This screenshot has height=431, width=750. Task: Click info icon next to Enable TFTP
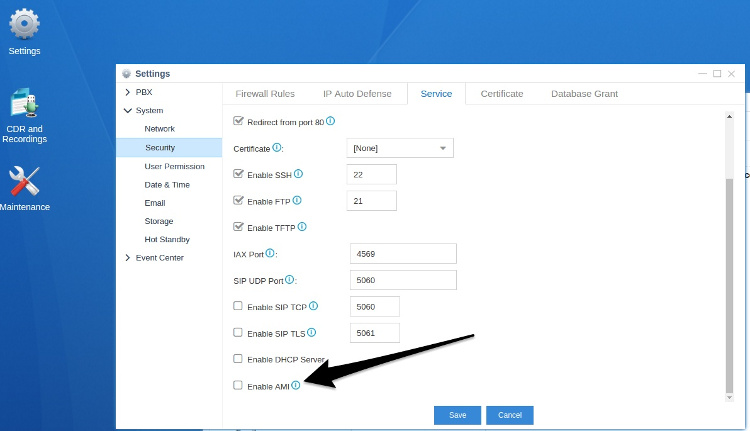[302, 227]
